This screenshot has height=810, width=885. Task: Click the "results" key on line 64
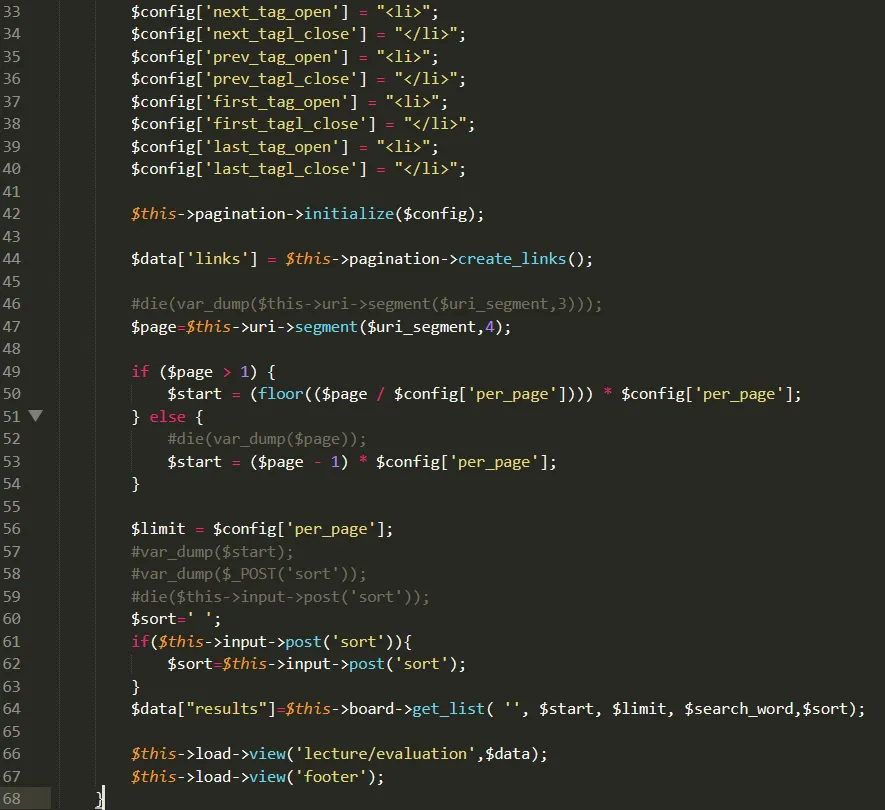pos(226,709)
